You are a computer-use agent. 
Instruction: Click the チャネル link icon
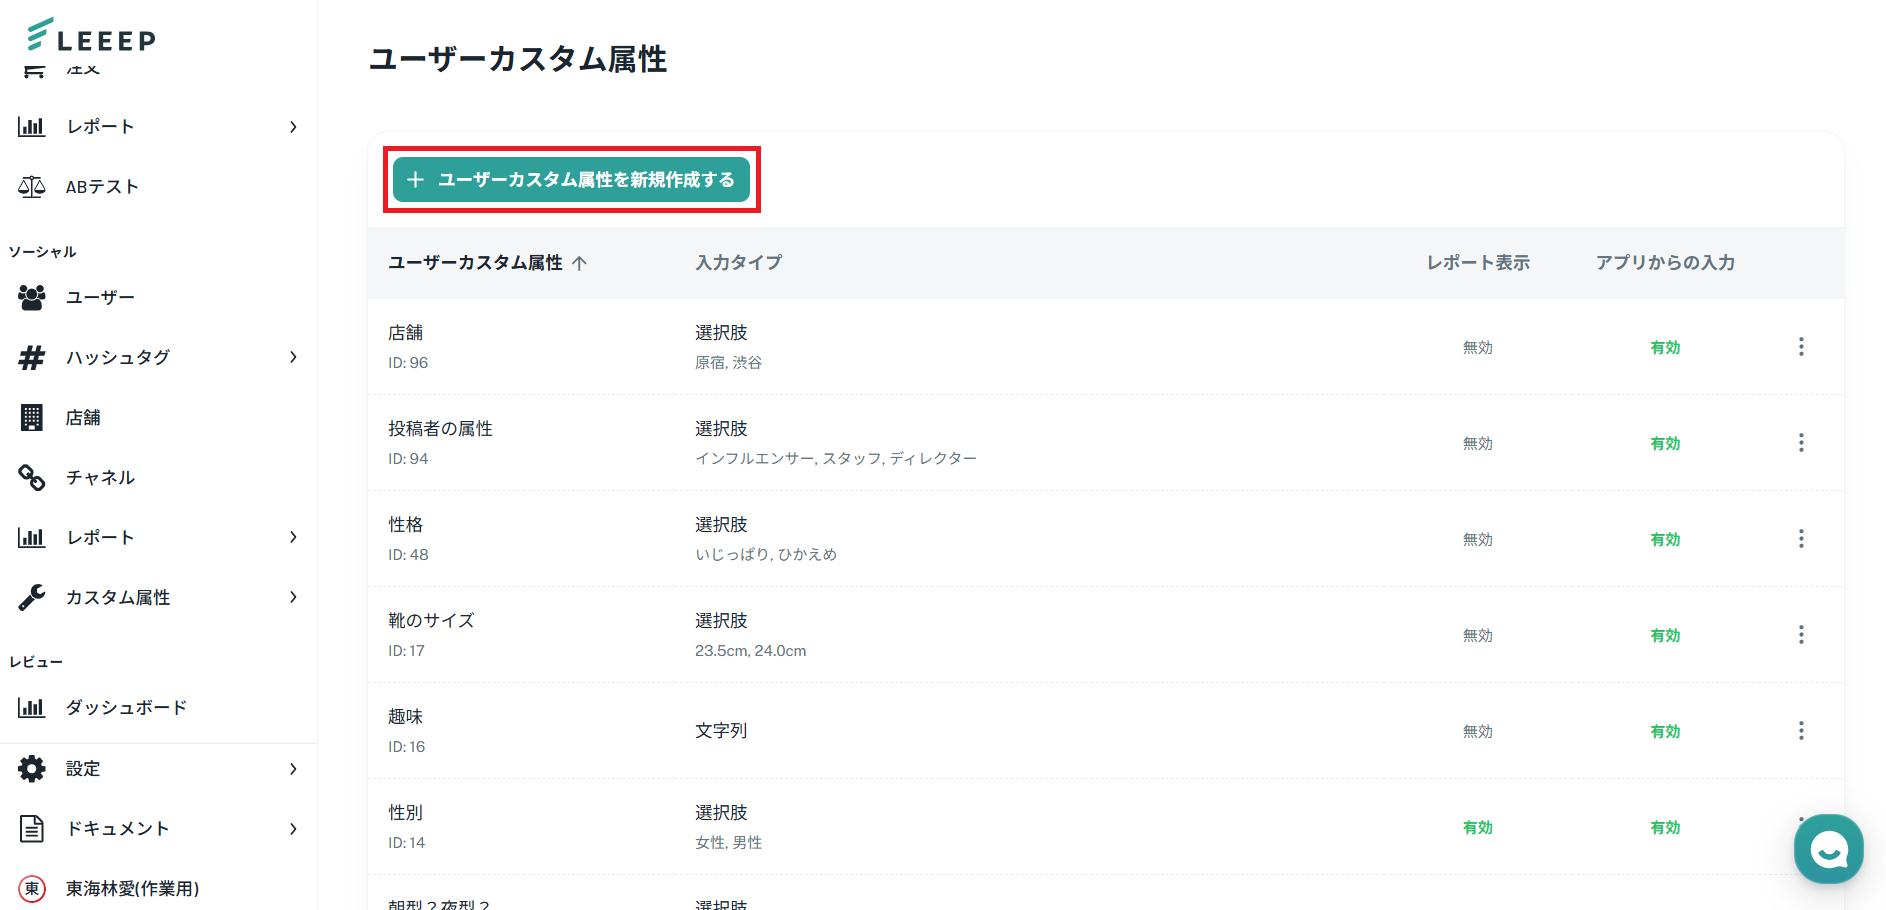tap(32, 477)
